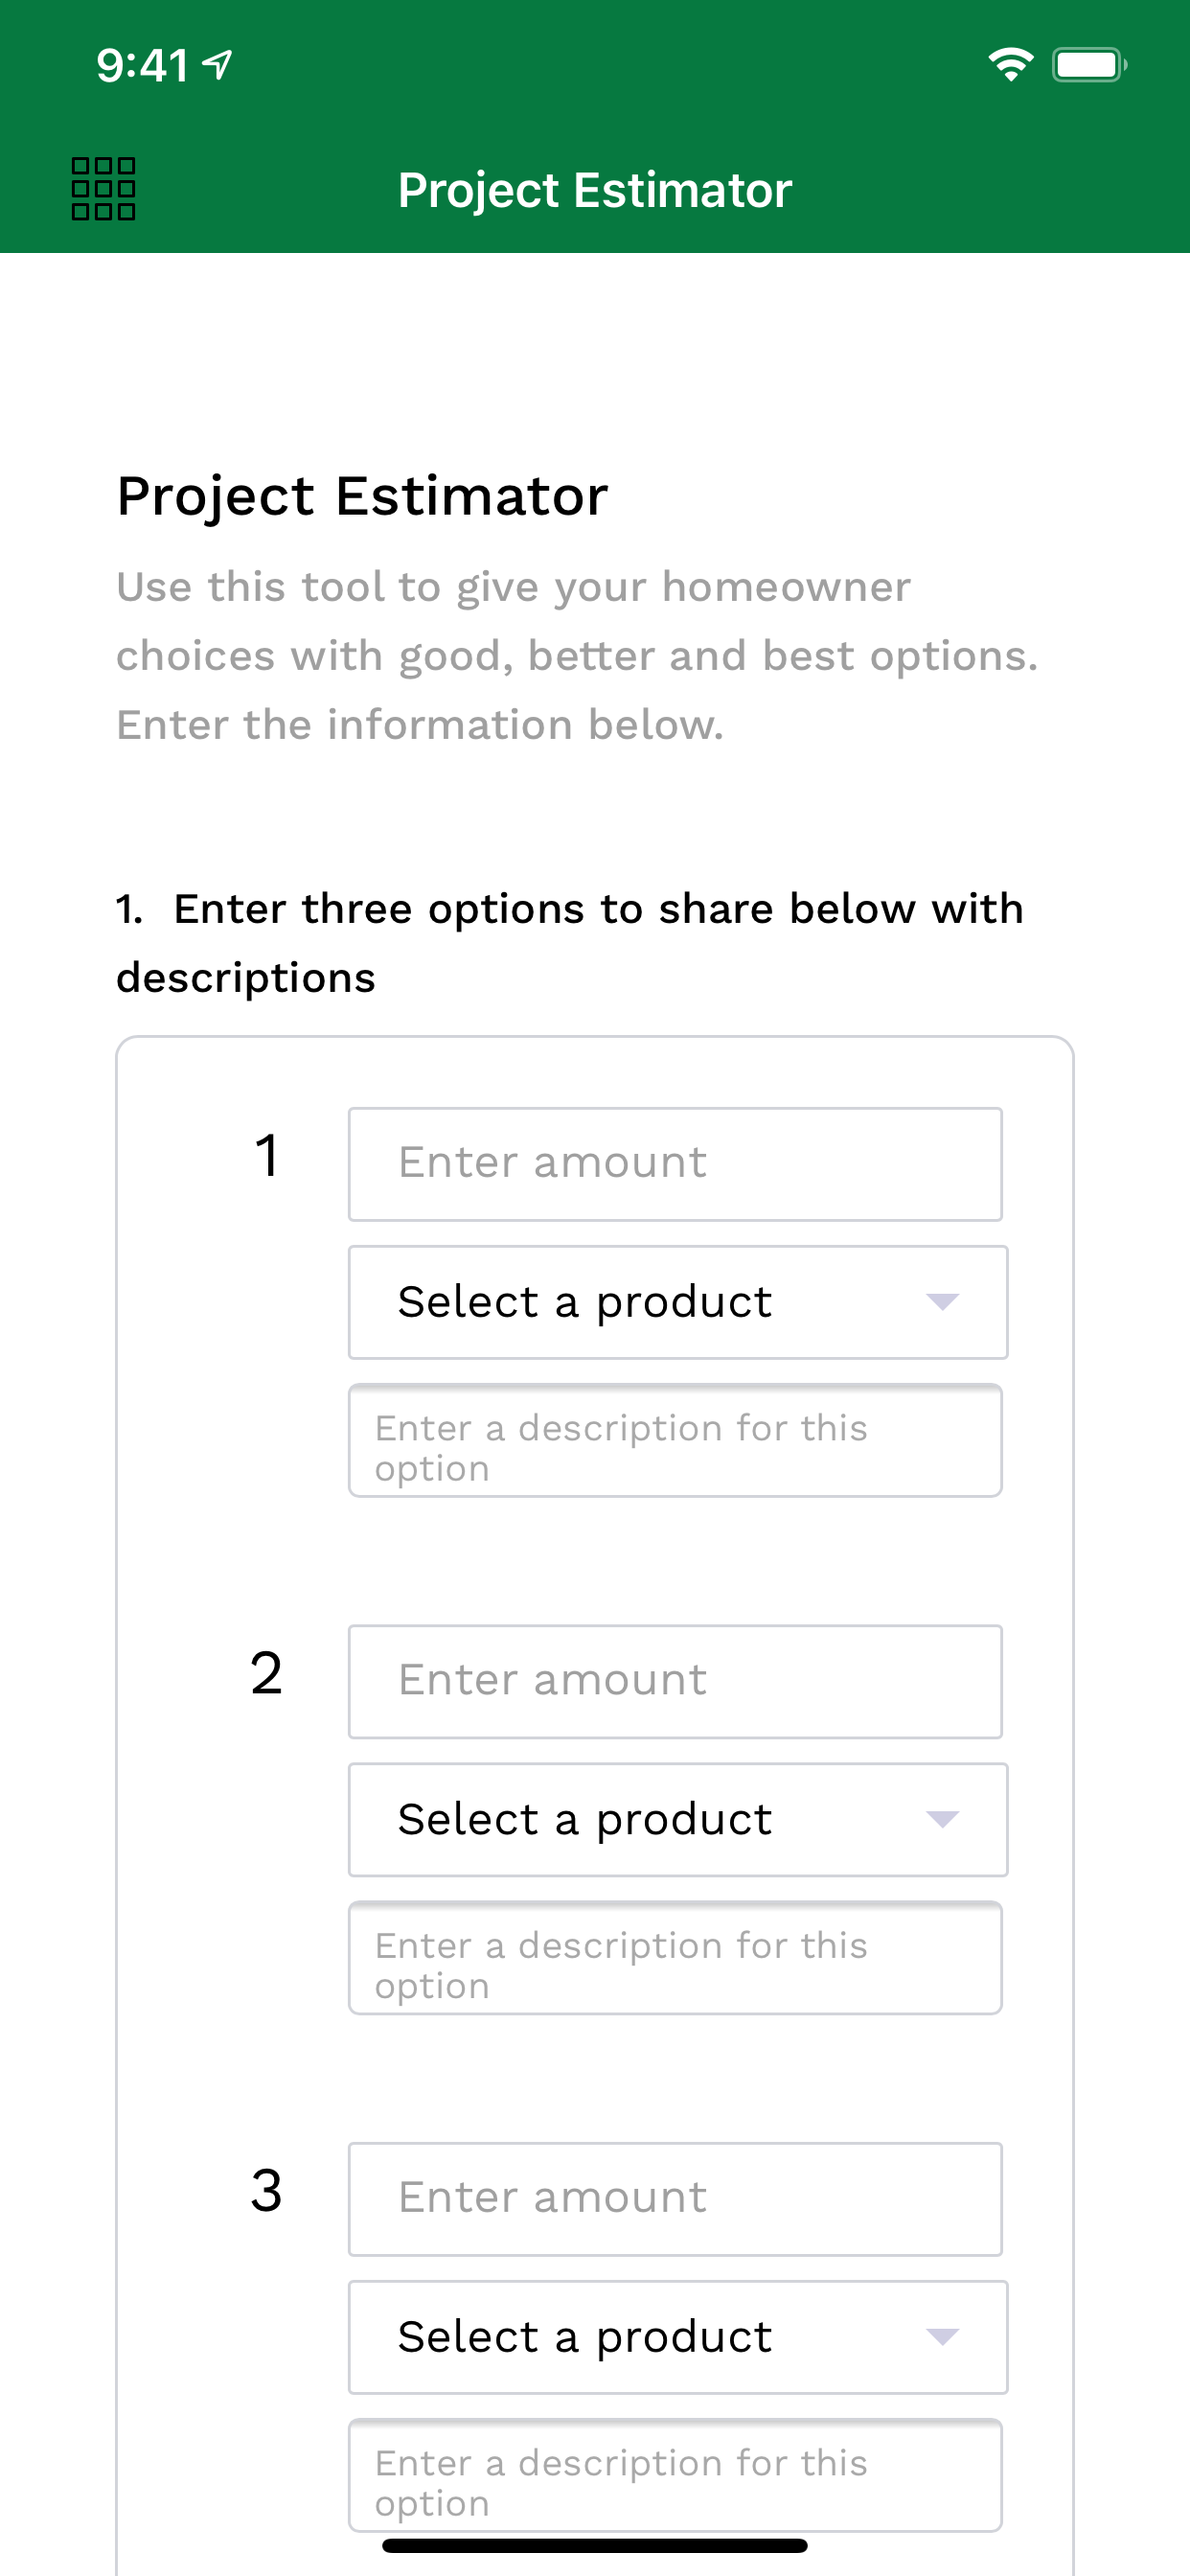Click the description field for option 1
1190x2576 pixels.
(x=675, y=1441)
